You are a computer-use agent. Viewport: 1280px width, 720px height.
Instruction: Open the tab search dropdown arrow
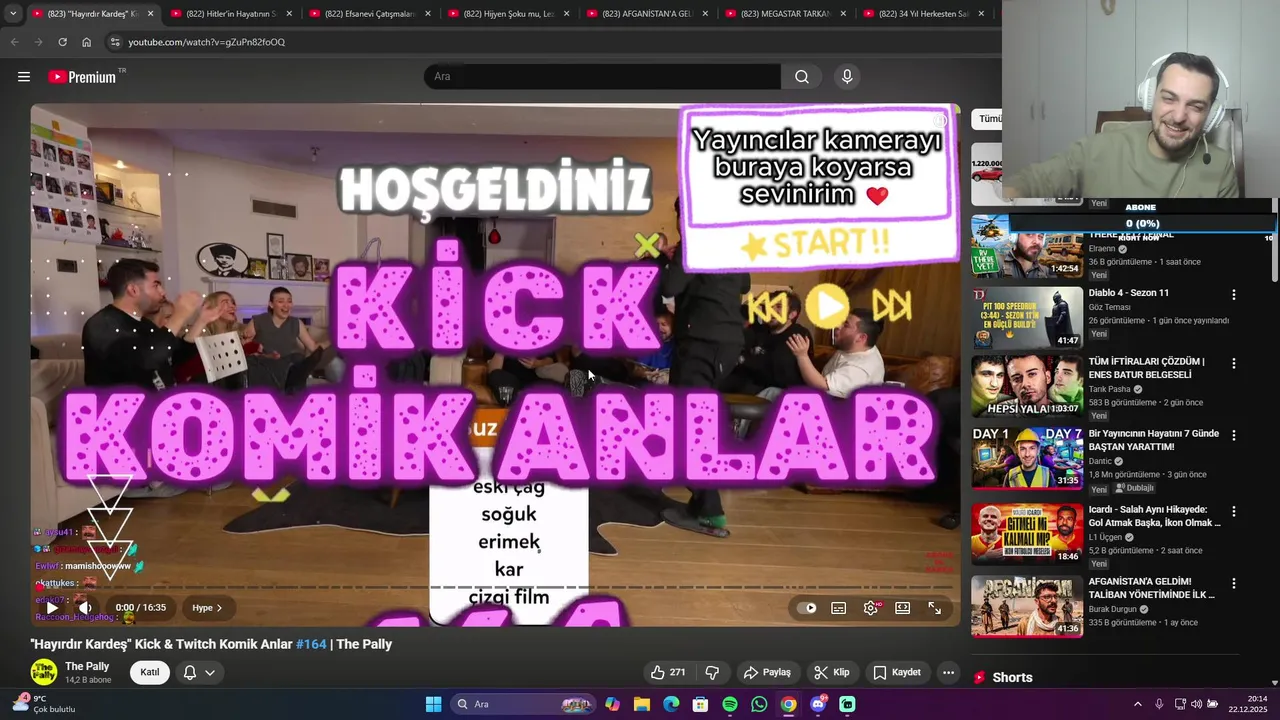click(x=13, y=14)
